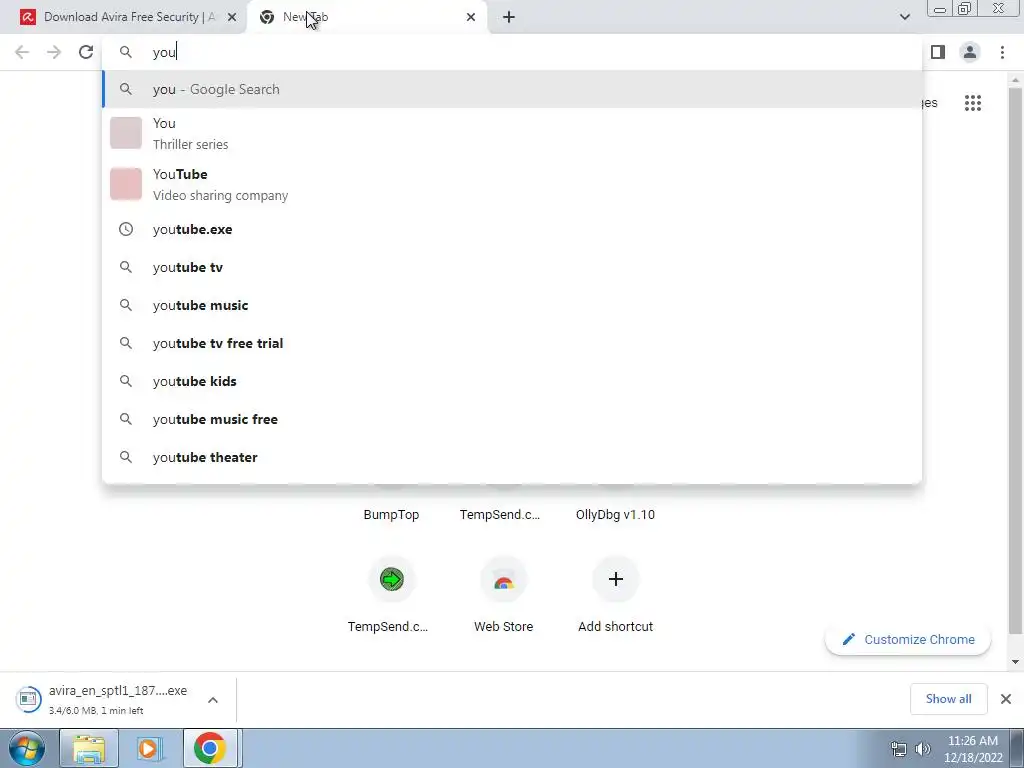Expand the tab search dropdown arrow

point(904,17)
